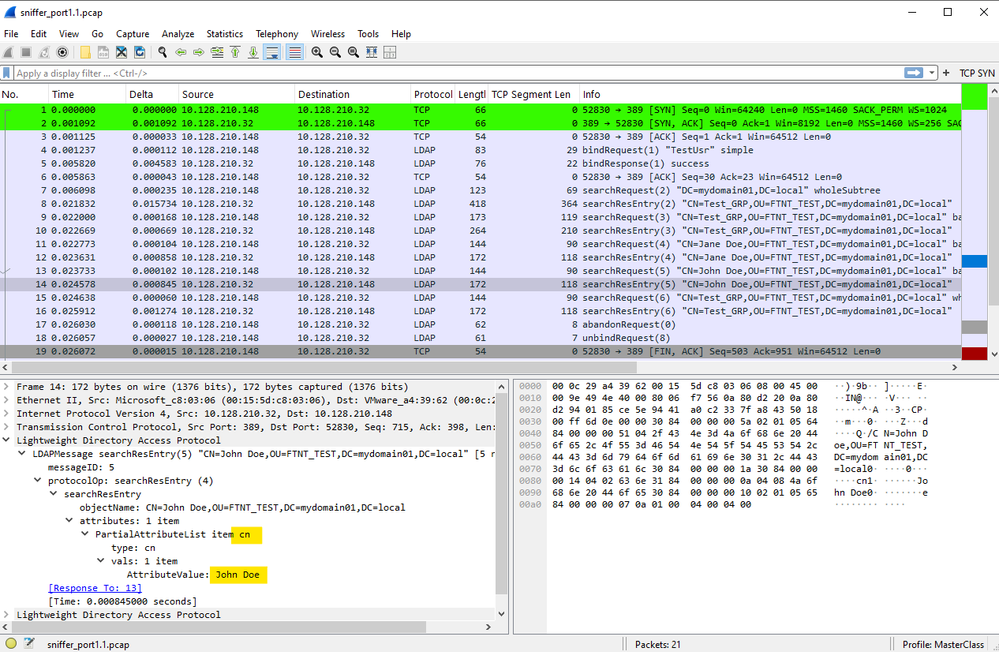Open the capture options dialog icon
Screen dimensions: 999x652
(x=62, y=52)
